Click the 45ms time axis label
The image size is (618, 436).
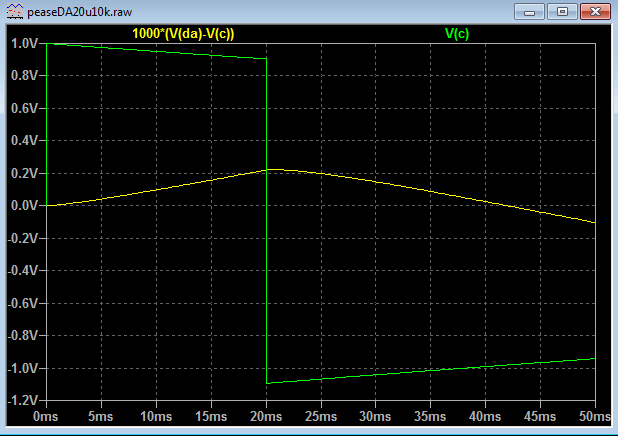(540, 417)
